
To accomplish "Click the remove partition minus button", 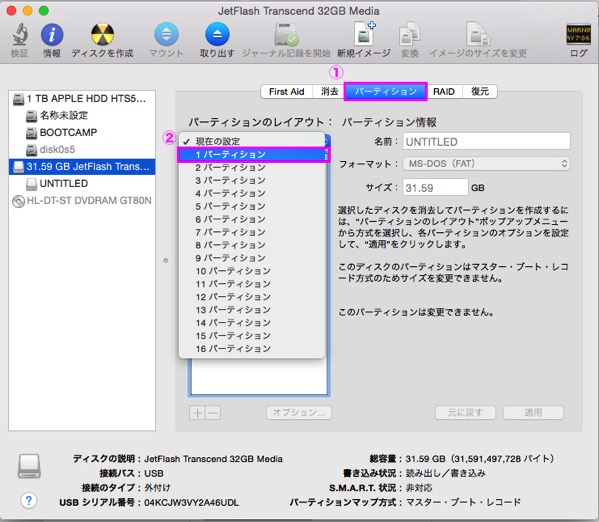I will [x=213, y=413].
